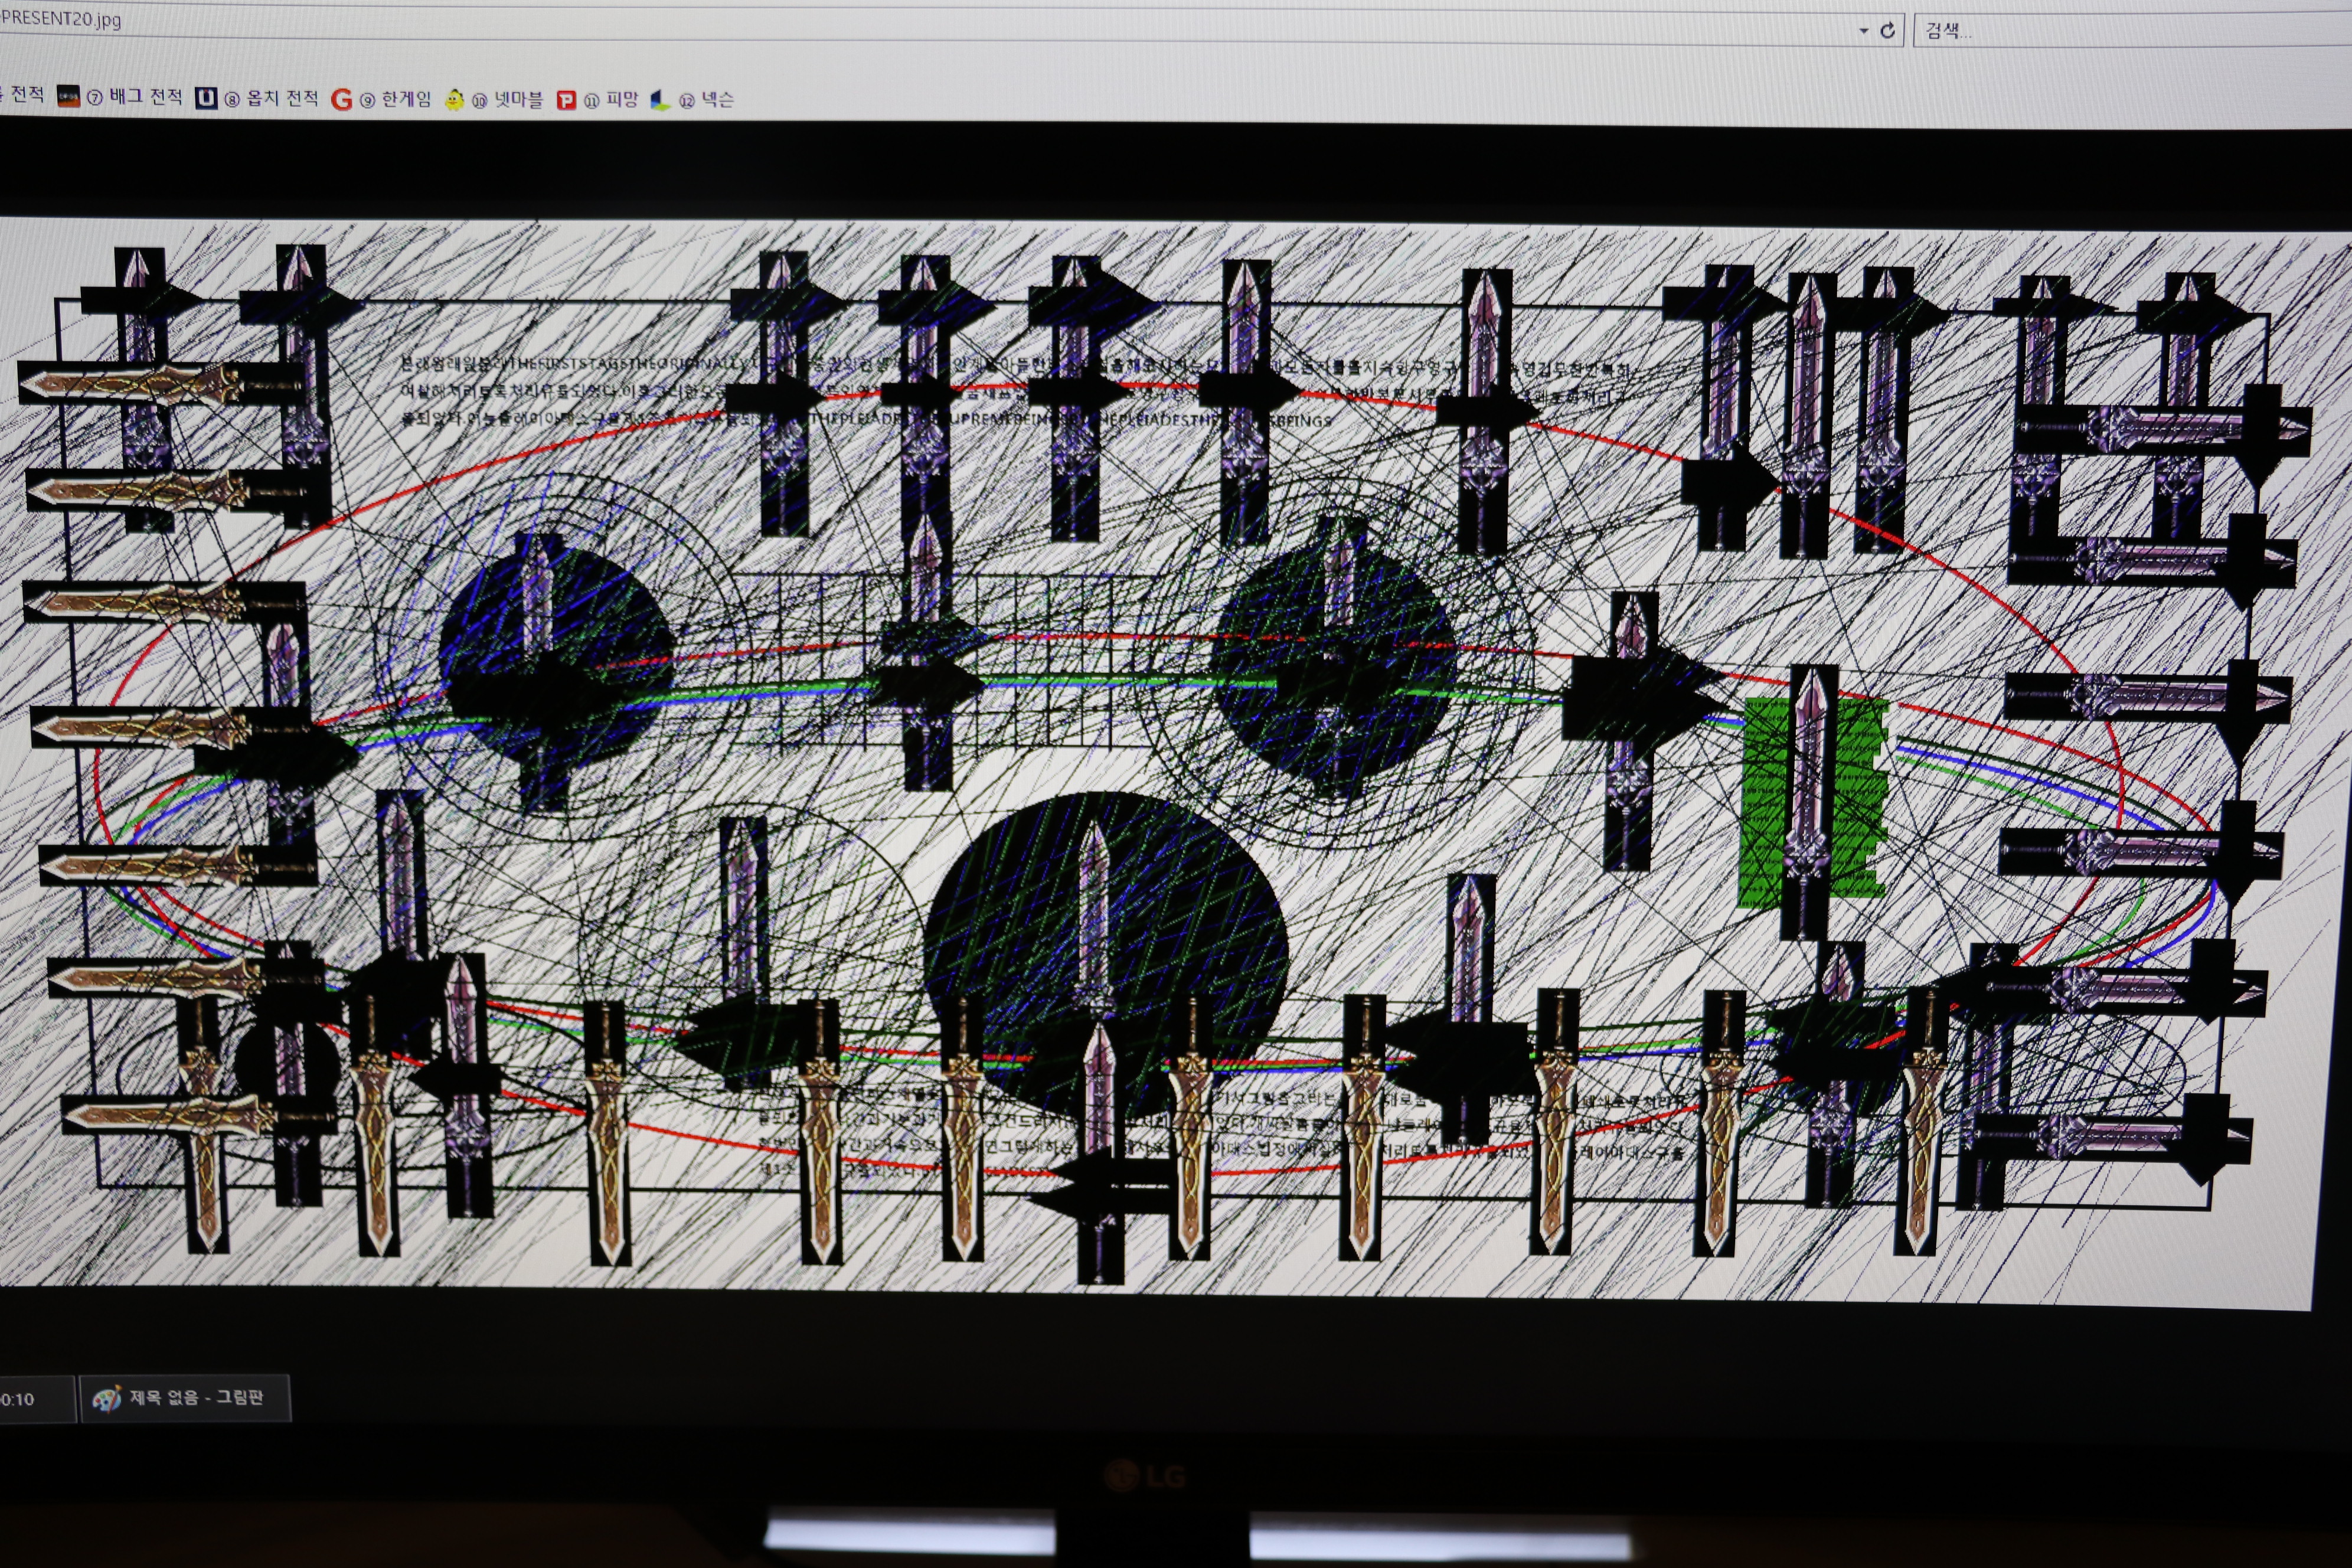Click the yellow 넷마블 bookmark icon
This screenshot has height=1568, width=2352.
click(454, 100)
